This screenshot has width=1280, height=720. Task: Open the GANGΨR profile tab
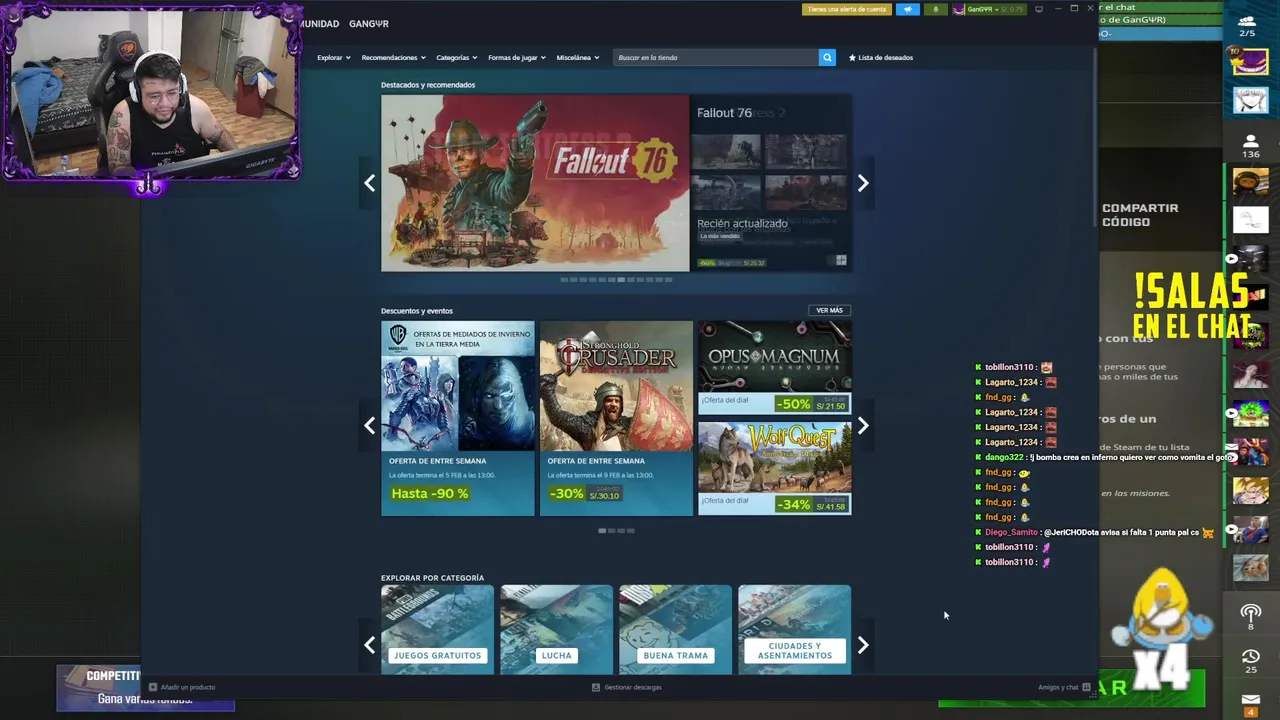[x=369, y=23]
